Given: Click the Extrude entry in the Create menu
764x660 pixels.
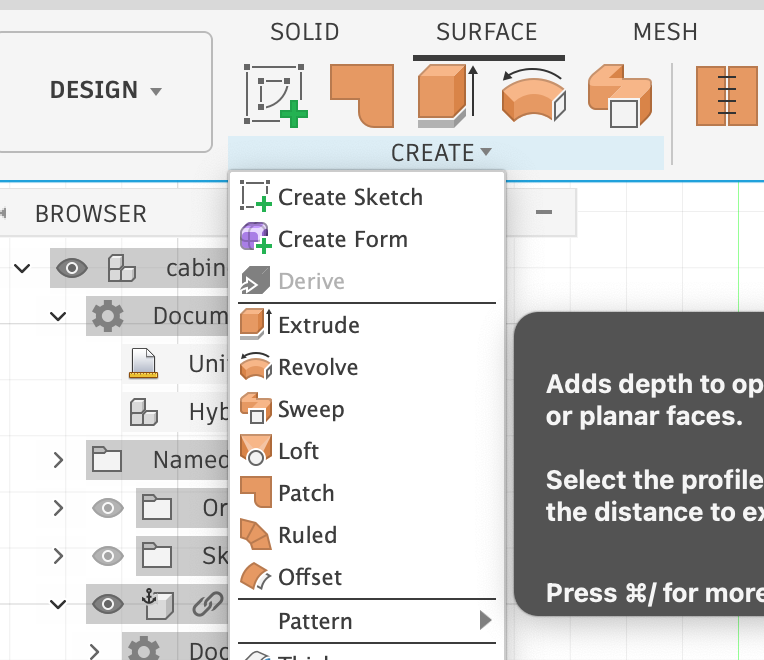Looking at the screenshot, I should (x=367, y=325).
